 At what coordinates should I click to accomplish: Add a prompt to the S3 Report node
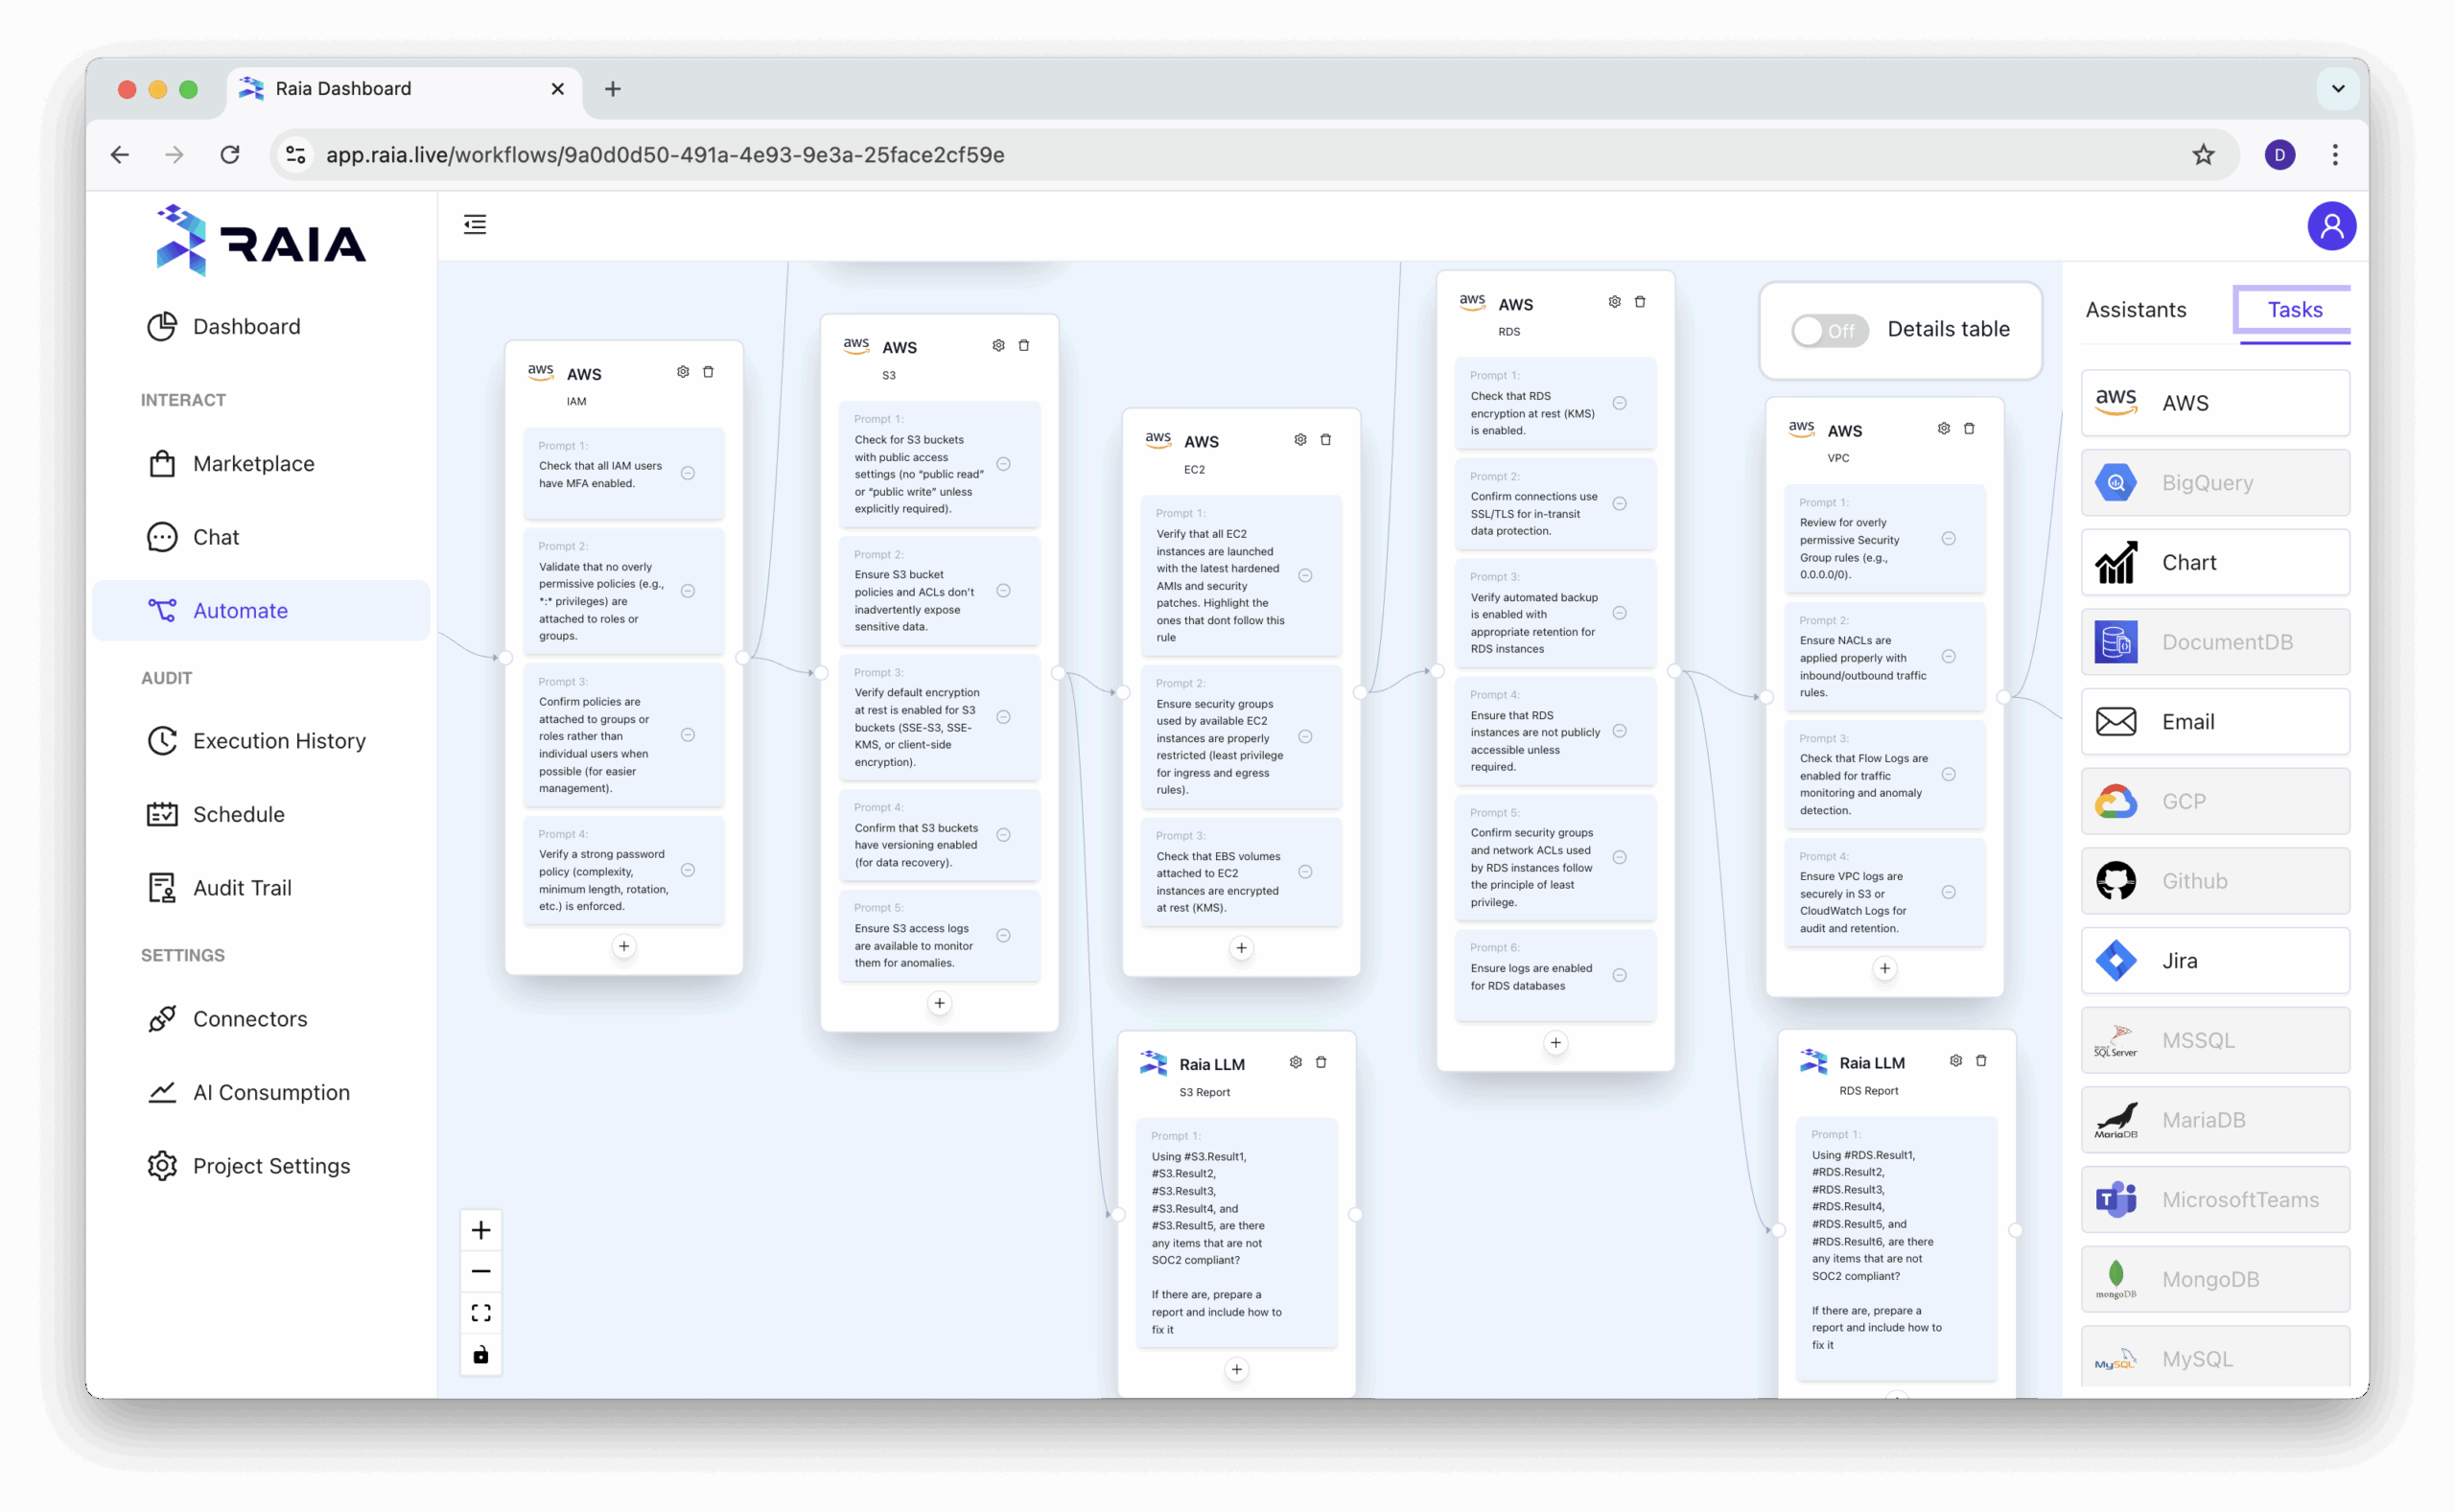click(1236, 1370)
